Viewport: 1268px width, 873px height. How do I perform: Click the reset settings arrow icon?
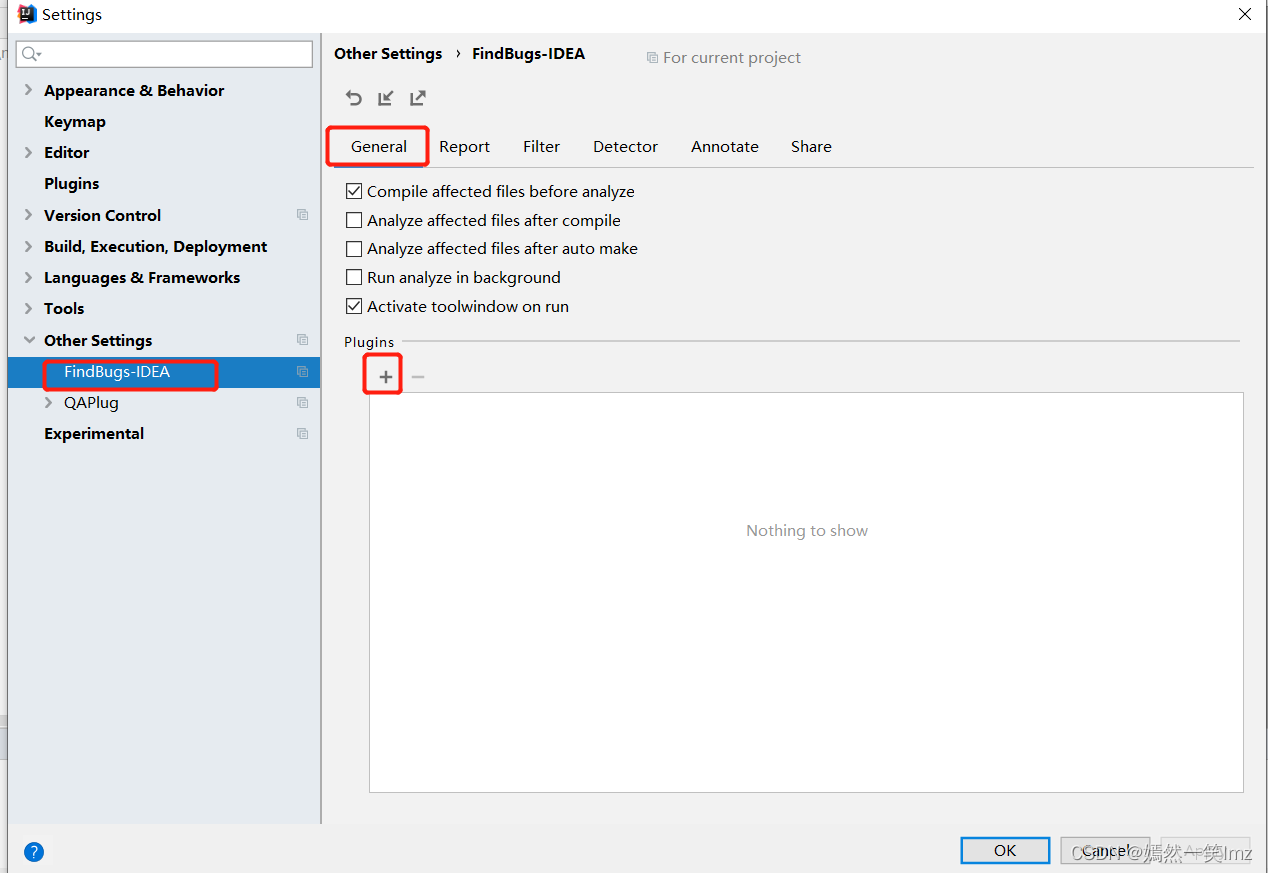[x=354, y=97]
